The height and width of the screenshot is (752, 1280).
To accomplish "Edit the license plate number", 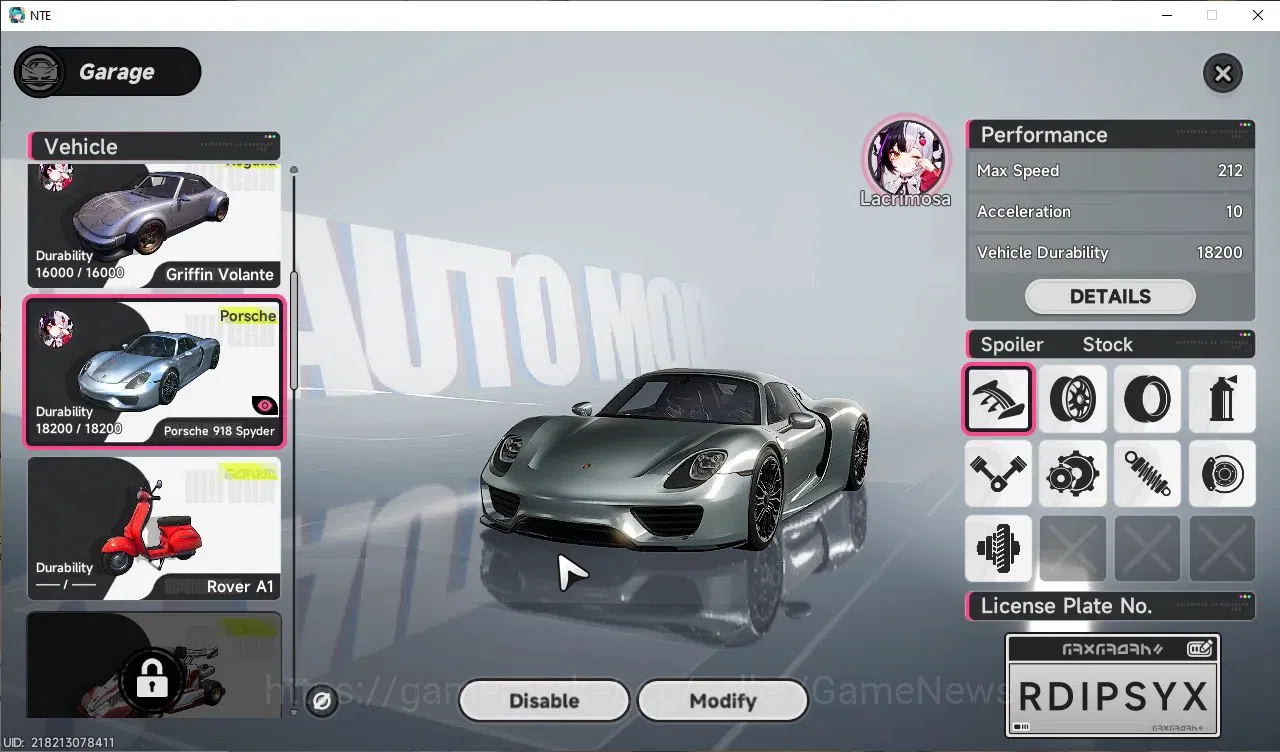I will (1200, 649).
